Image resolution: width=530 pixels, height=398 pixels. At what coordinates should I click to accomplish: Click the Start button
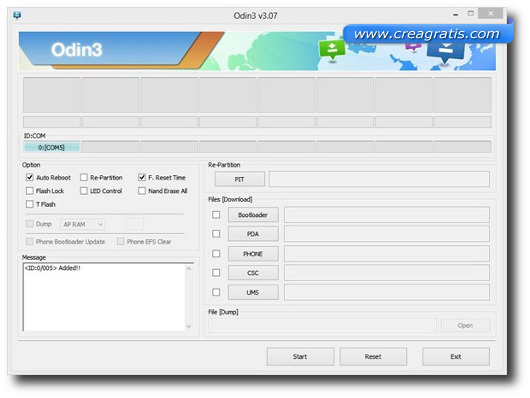(300, 356)
